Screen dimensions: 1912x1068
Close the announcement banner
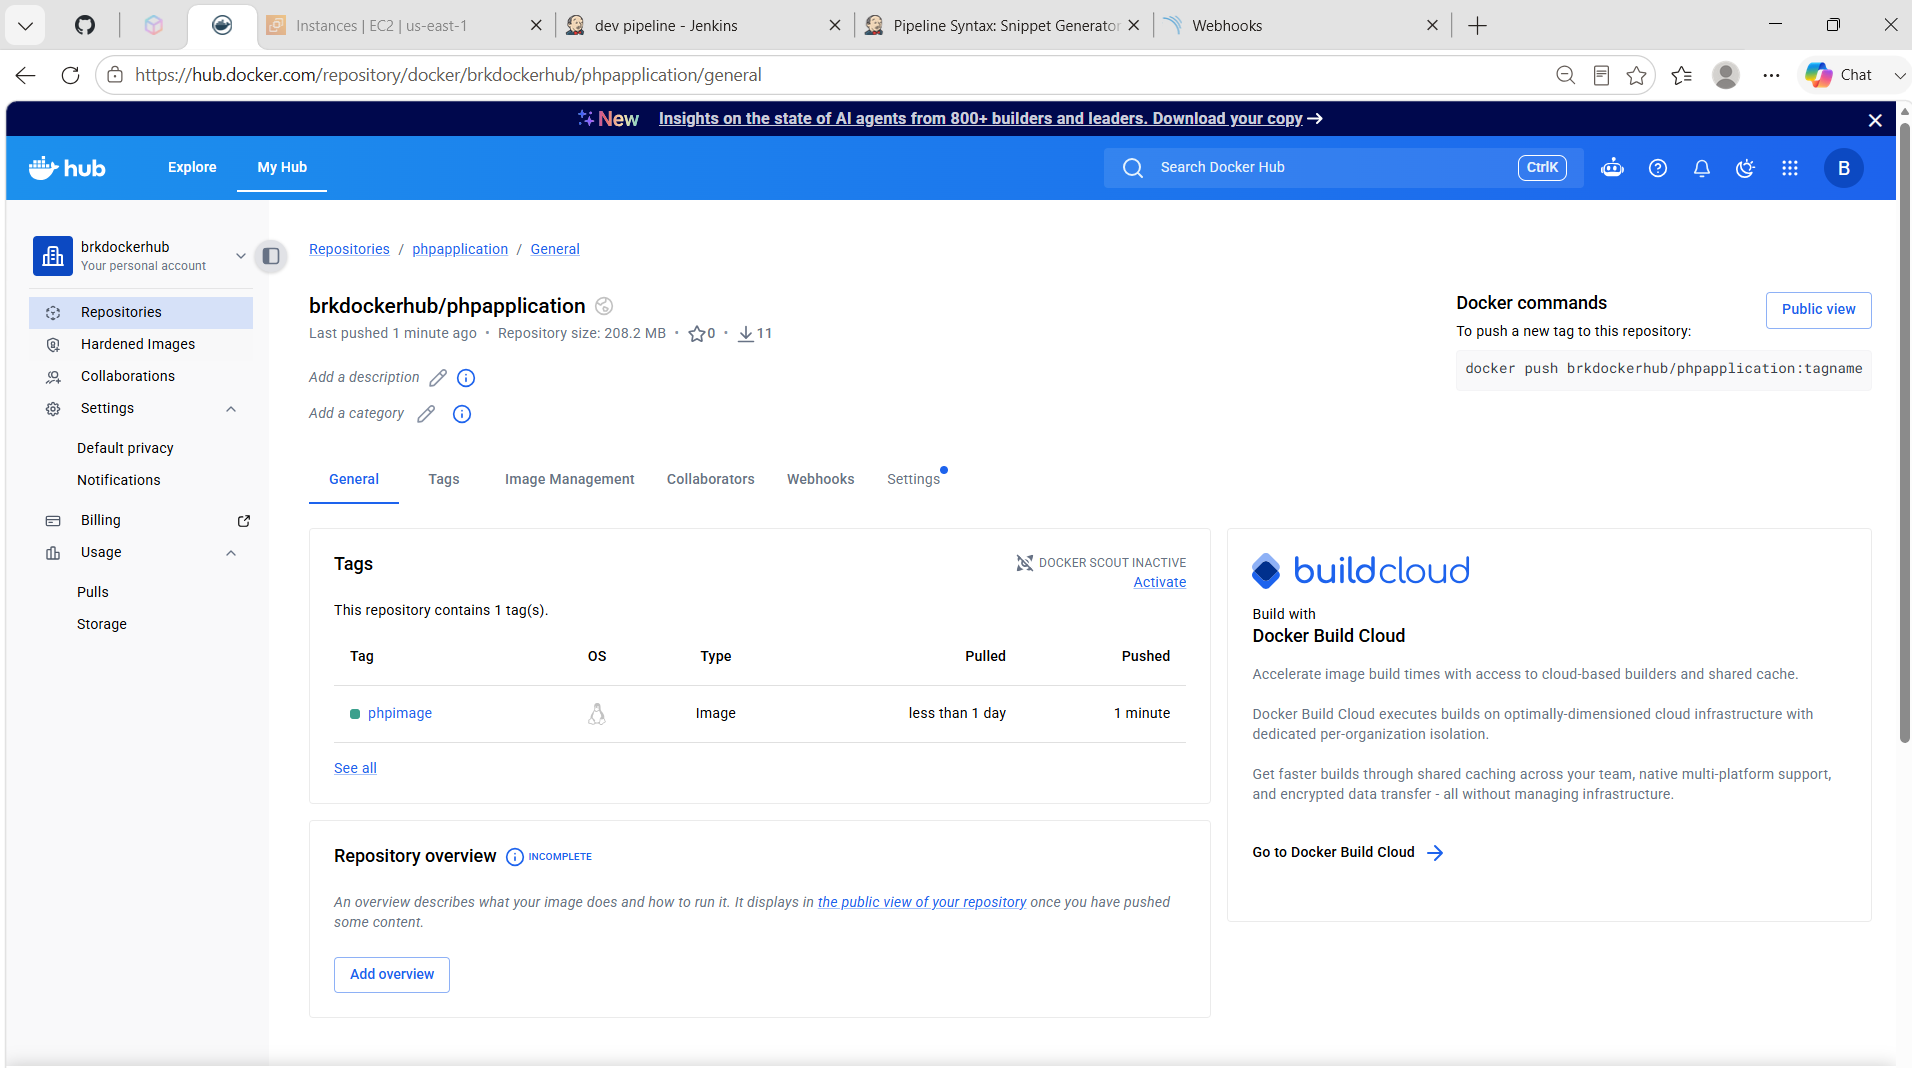pyautogui.click(x=1875, y=120)
